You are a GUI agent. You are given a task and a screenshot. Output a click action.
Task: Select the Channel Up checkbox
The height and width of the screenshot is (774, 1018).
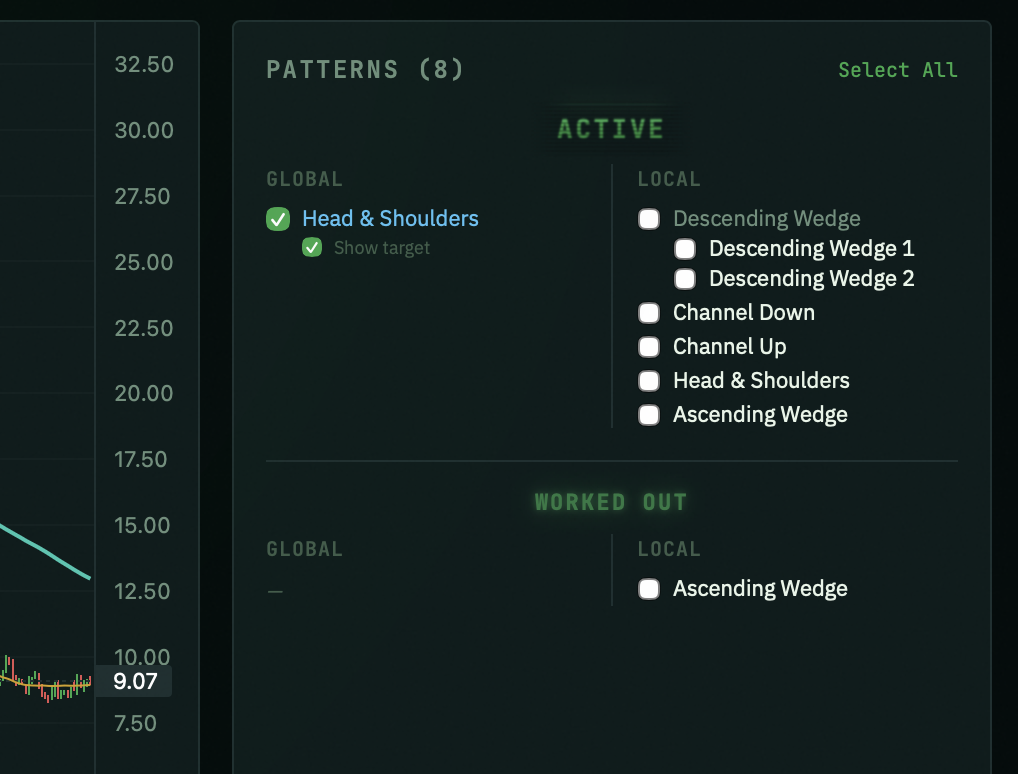point(649,347)
